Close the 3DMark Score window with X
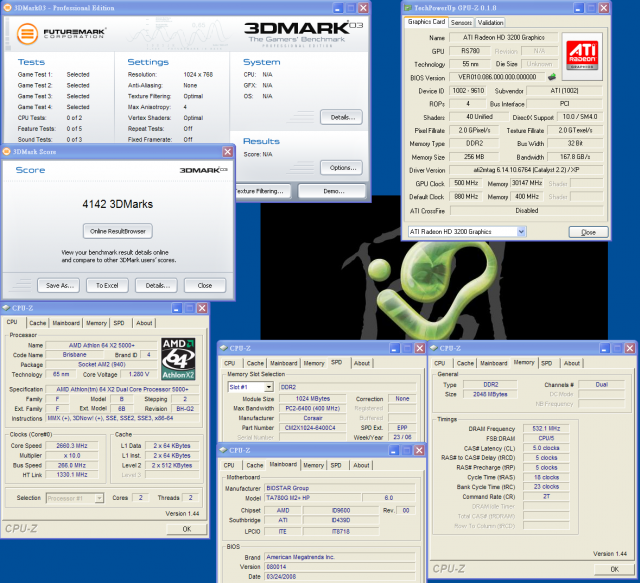Screen dimensions: 640x583 click(x=227, y=152)
